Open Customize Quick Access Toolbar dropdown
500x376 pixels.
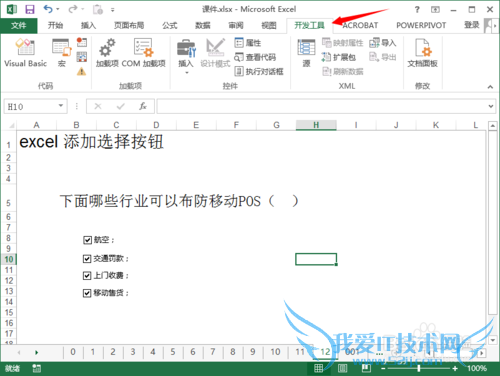[113, 10]
